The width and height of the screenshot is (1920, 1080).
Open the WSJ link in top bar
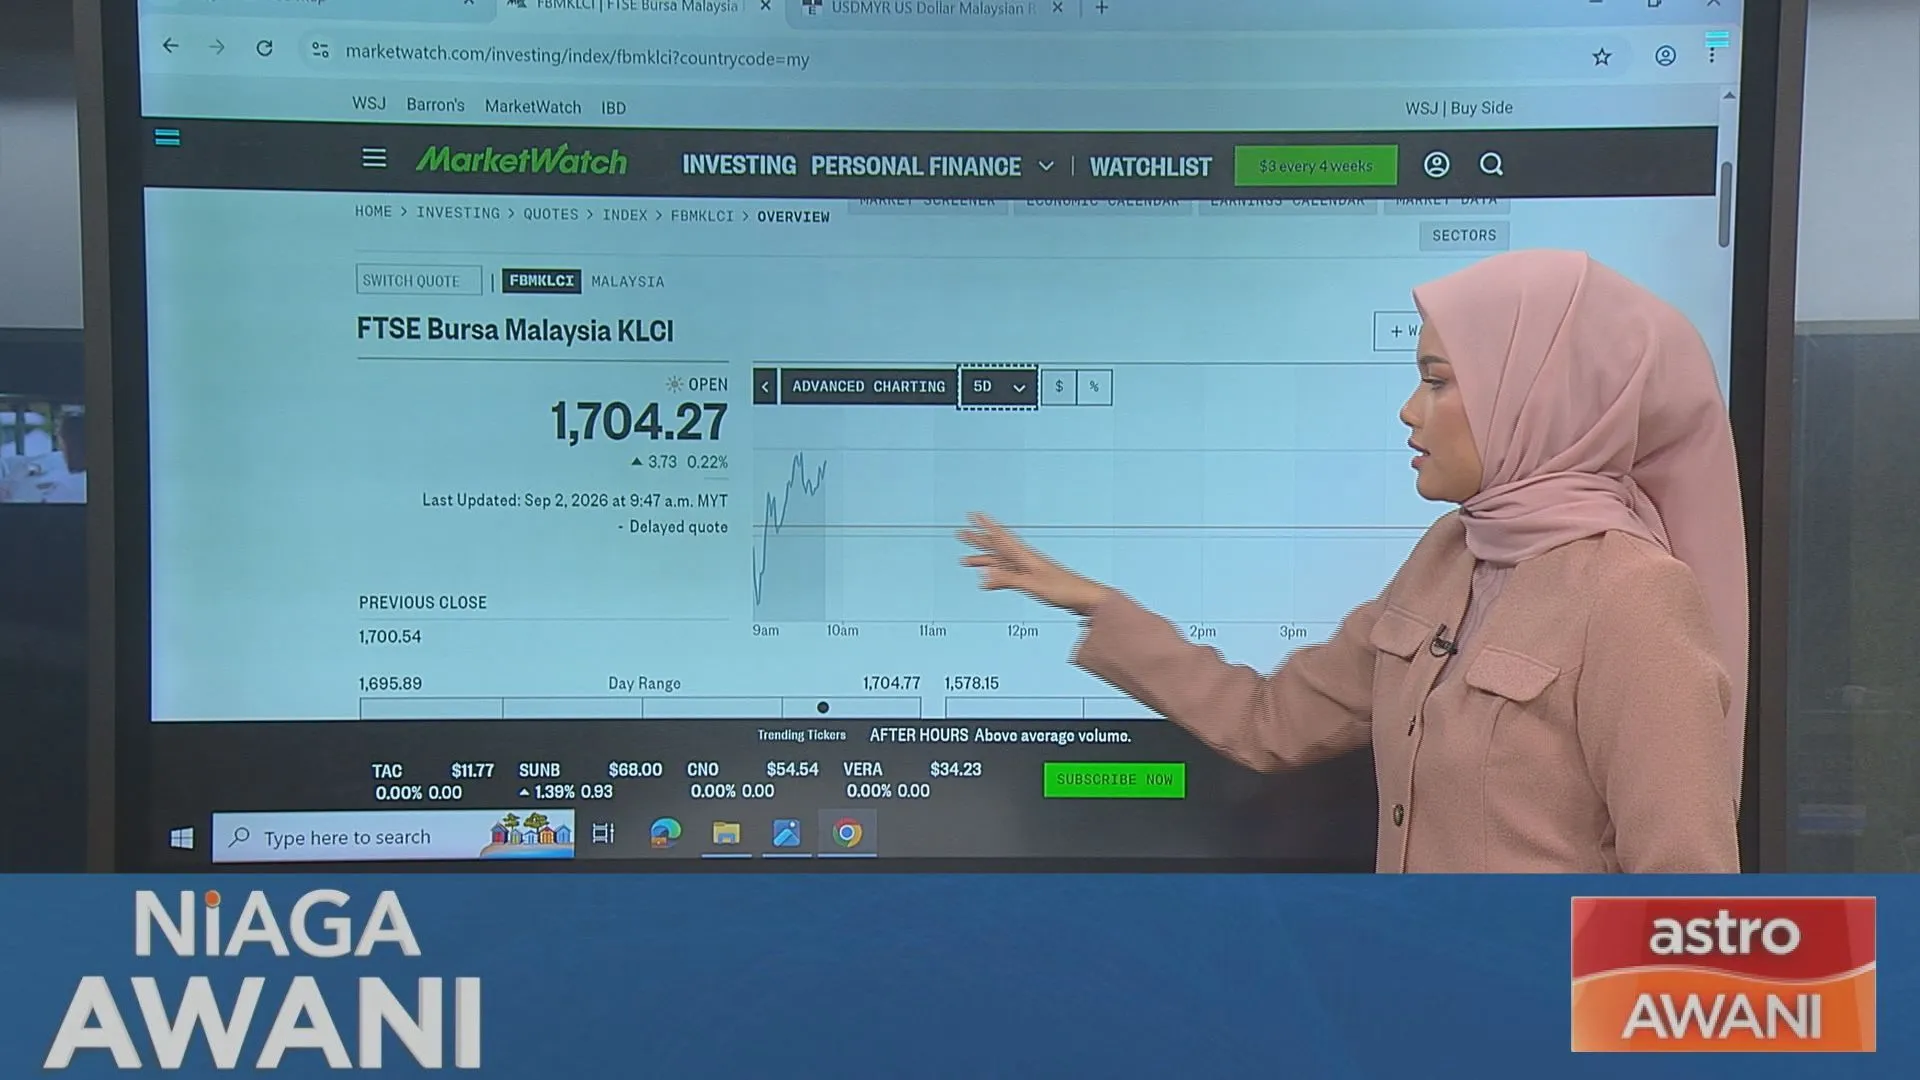pos(368,103)
